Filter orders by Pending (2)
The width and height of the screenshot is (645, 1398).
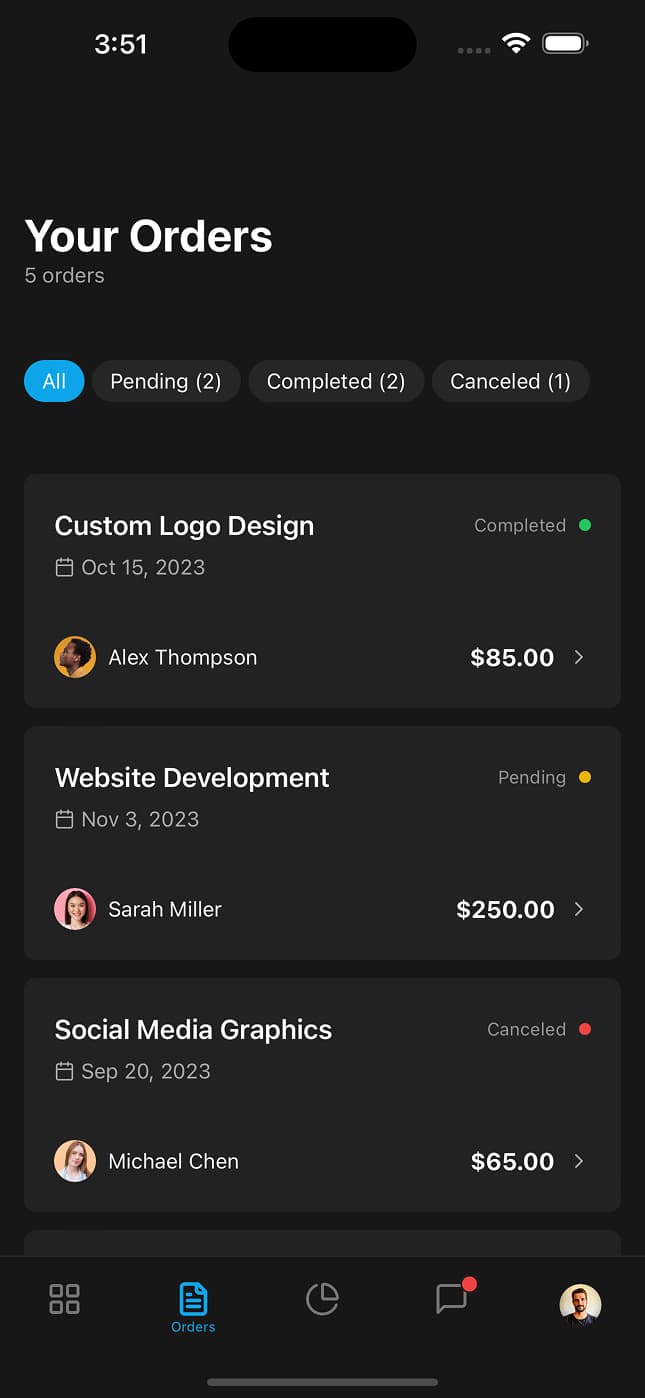click(x=166, y=382)
